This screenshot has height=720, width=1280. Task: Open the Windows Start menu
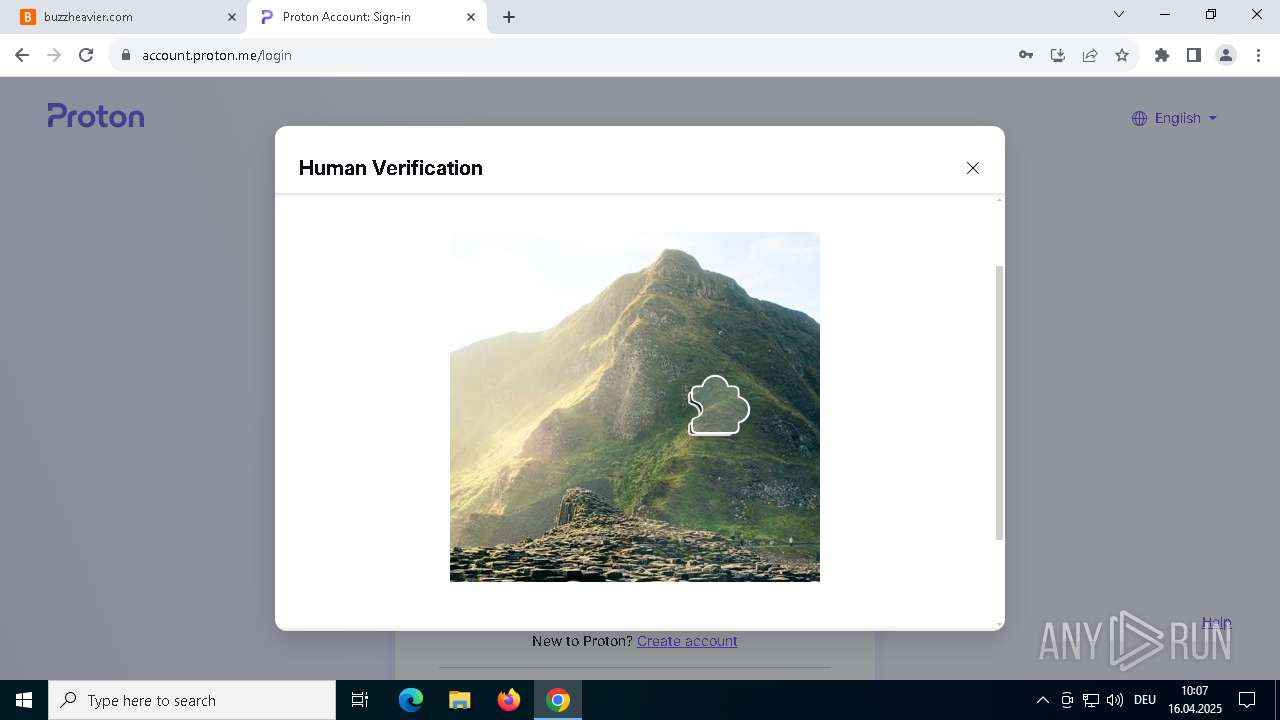pyautogui.click(x=24, y=700)
